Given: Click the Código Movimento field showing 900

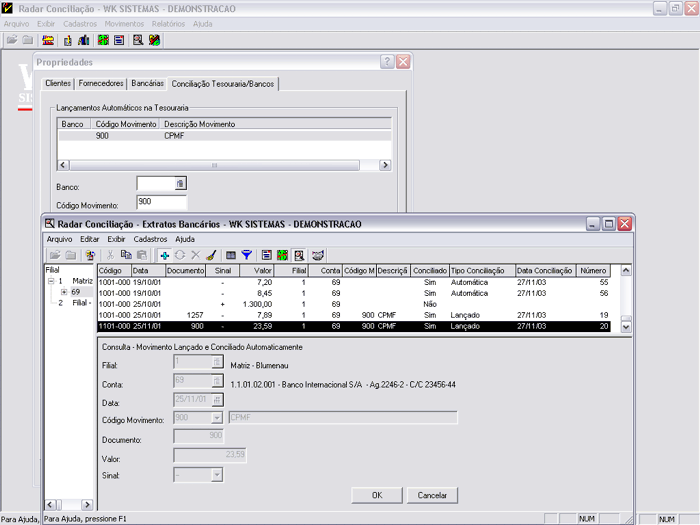Looking at the screenshot, I should (160, 202).
